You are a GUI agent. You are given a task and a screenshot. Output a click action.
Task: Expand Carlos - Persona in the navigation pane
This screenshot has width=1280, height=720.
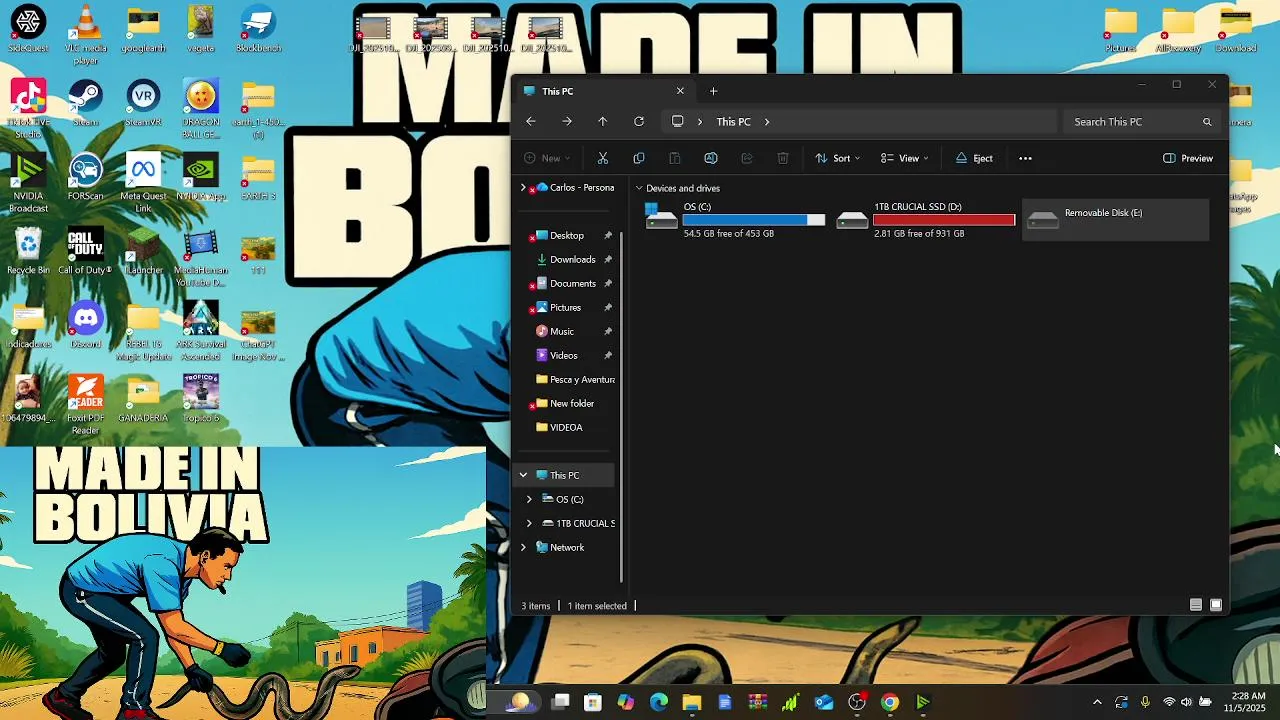tap(523, 188)
